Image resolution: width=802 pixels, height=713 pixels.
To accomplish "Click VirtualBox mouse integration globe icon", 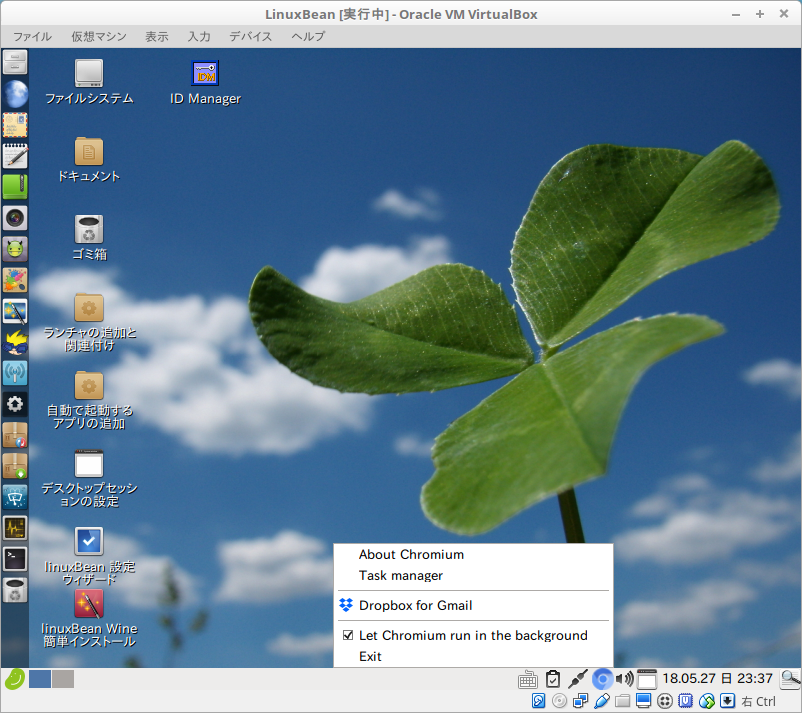I will [x=706, y=701].
